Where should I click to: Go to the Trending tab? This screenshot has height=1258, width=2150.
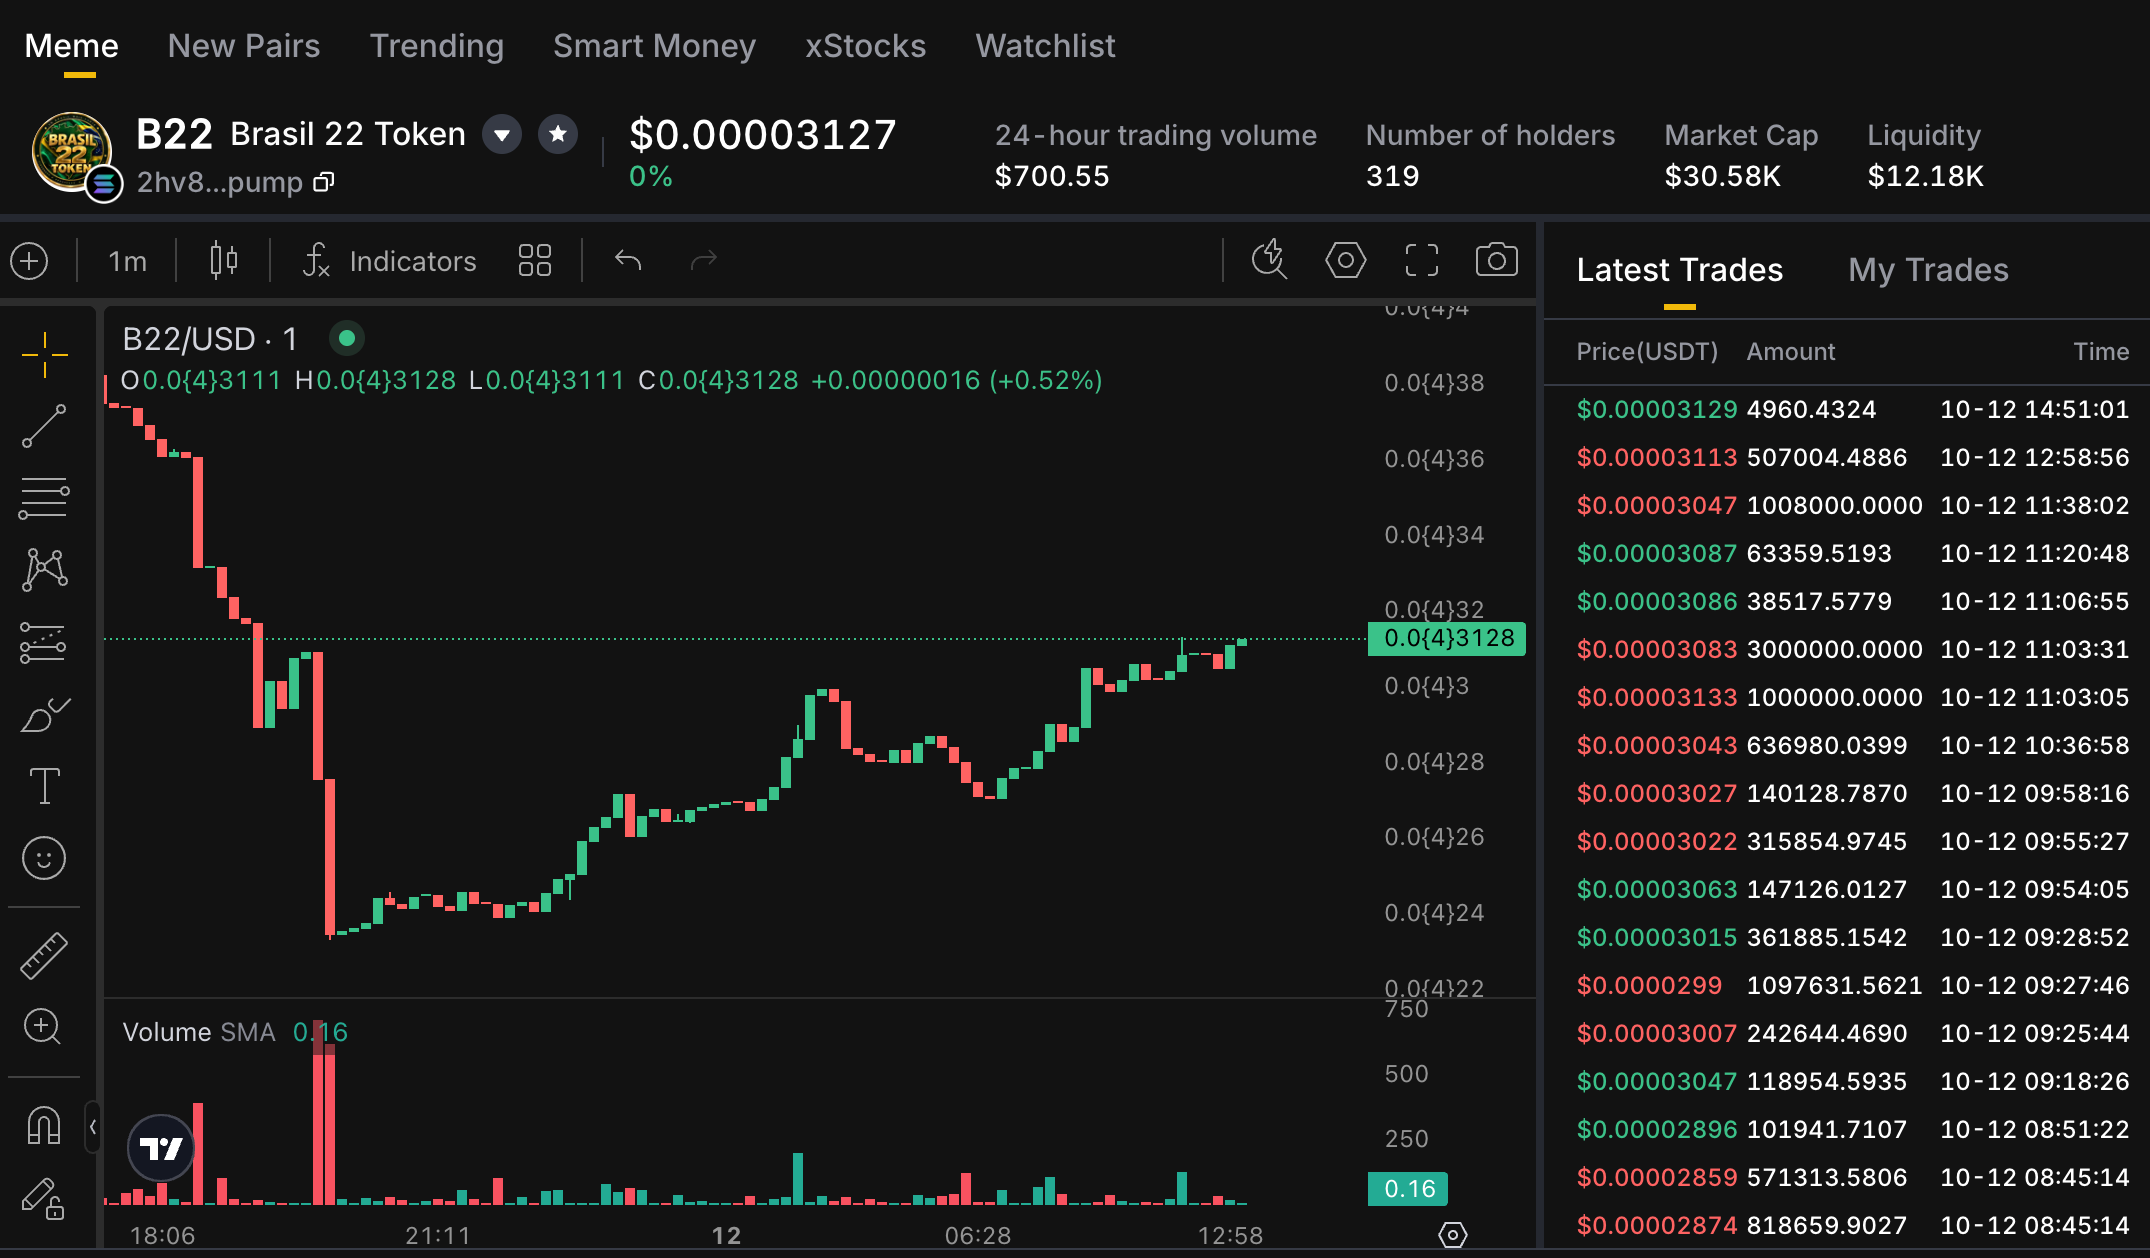coord(437,46)
